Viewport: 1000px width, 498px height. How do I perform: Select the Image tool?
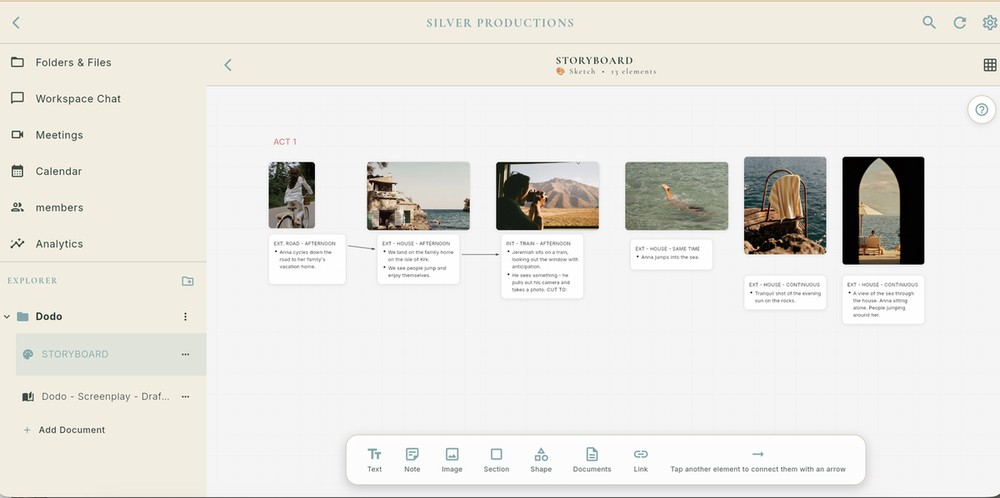coord(452,460)
